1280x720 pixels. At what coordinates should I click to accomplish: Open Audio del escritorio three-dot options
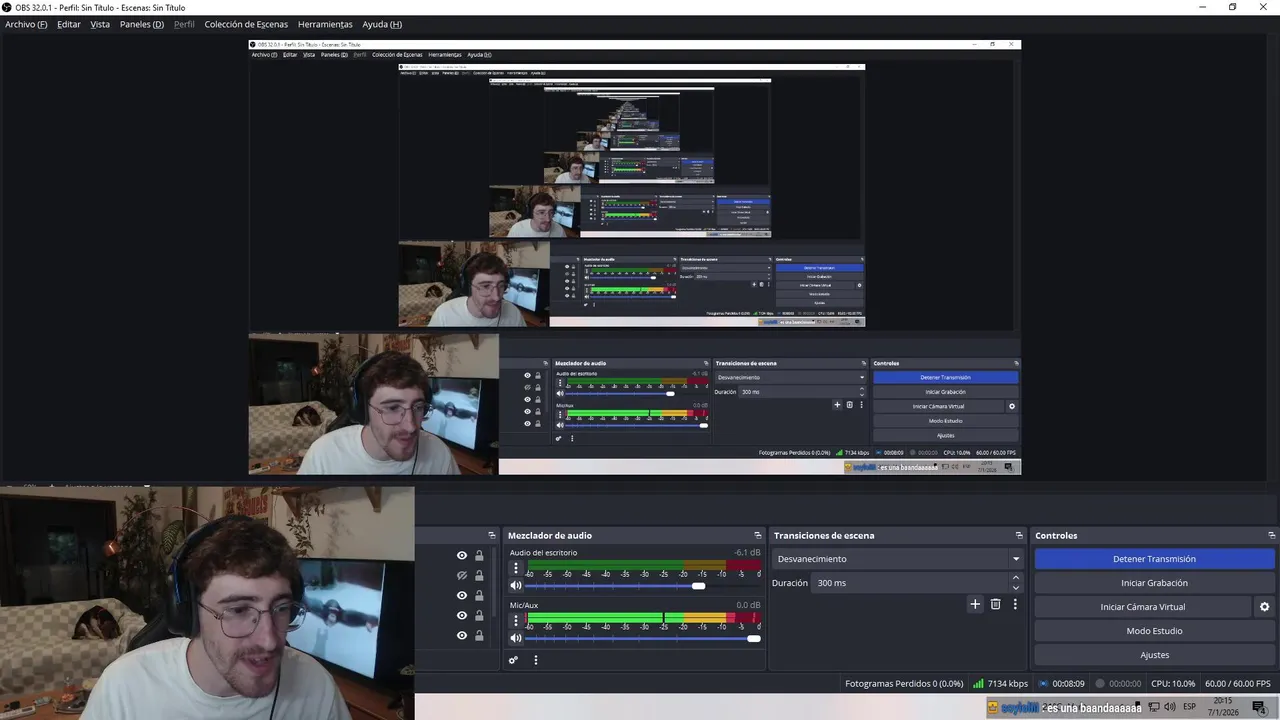(516, 568)
